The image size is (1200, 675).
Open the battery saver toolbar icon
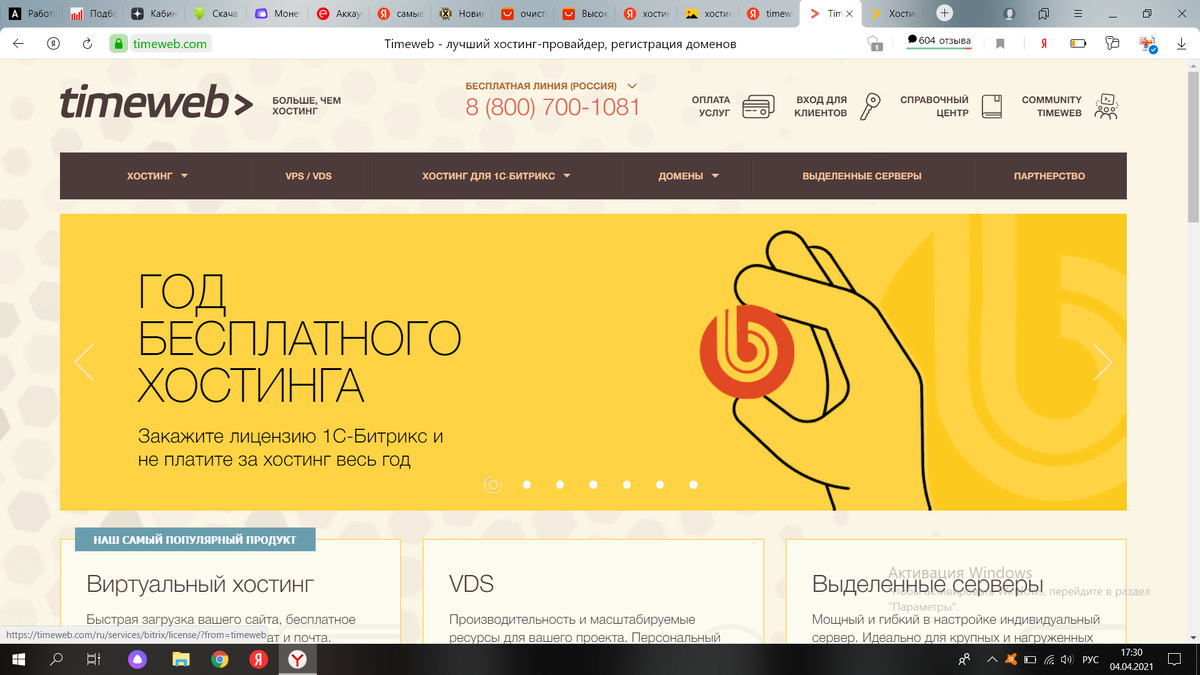1078,44
